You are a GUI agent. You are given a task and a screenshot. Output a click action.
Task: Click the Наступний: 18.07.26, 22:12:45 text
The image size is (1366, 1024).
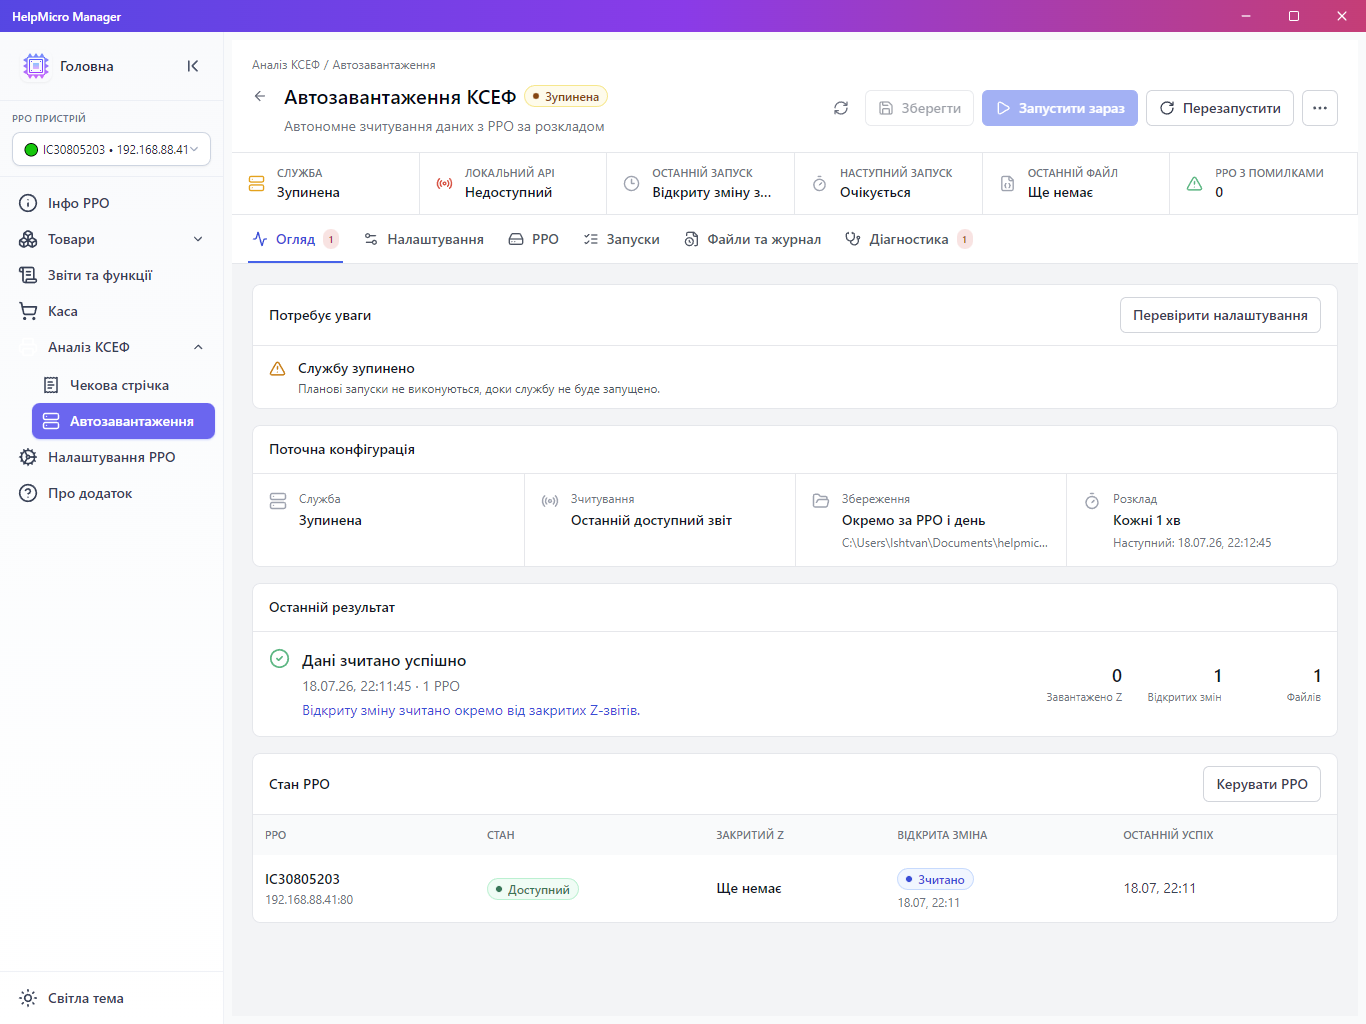[1192, 543]
